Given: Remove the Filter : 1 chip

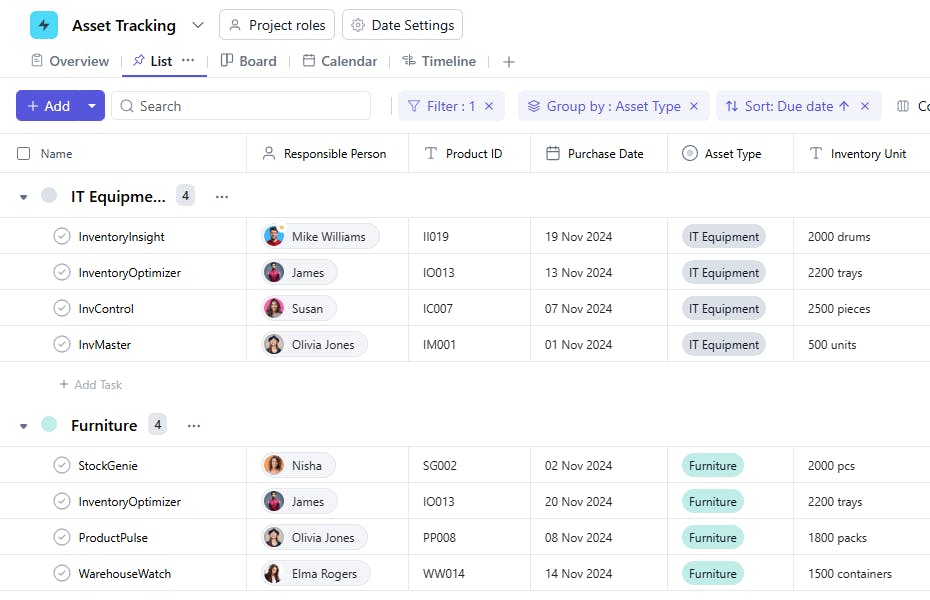Looking at the screenshot, I should point(489,106).
